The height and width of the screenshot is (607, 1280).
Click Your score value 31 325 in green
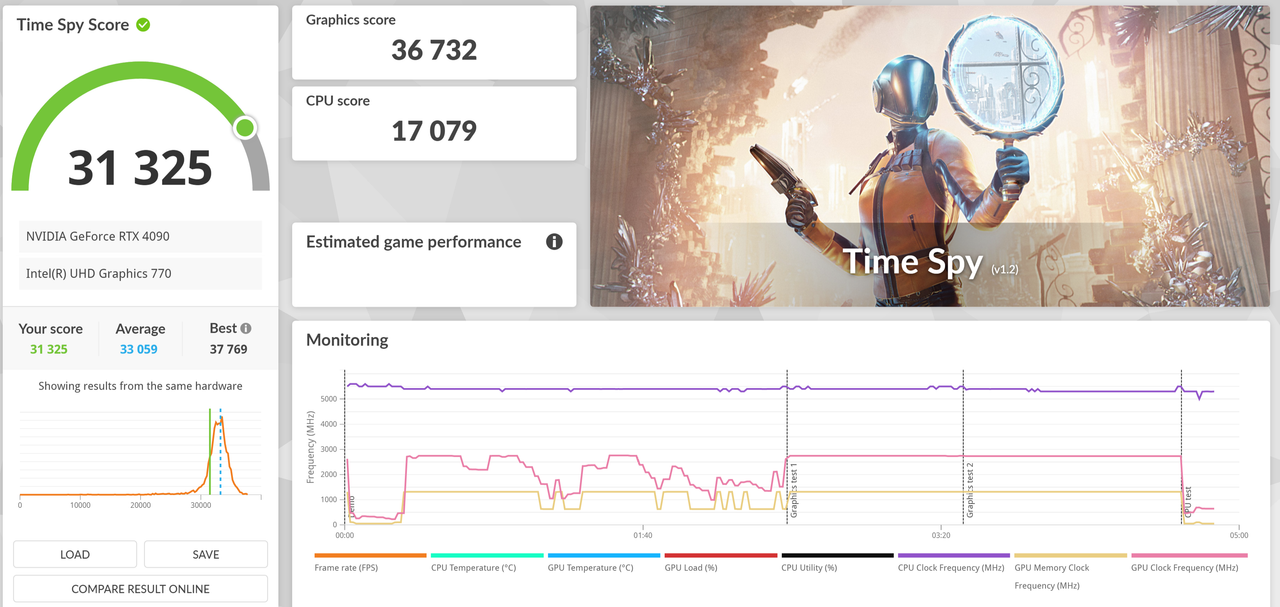(49, 349)
